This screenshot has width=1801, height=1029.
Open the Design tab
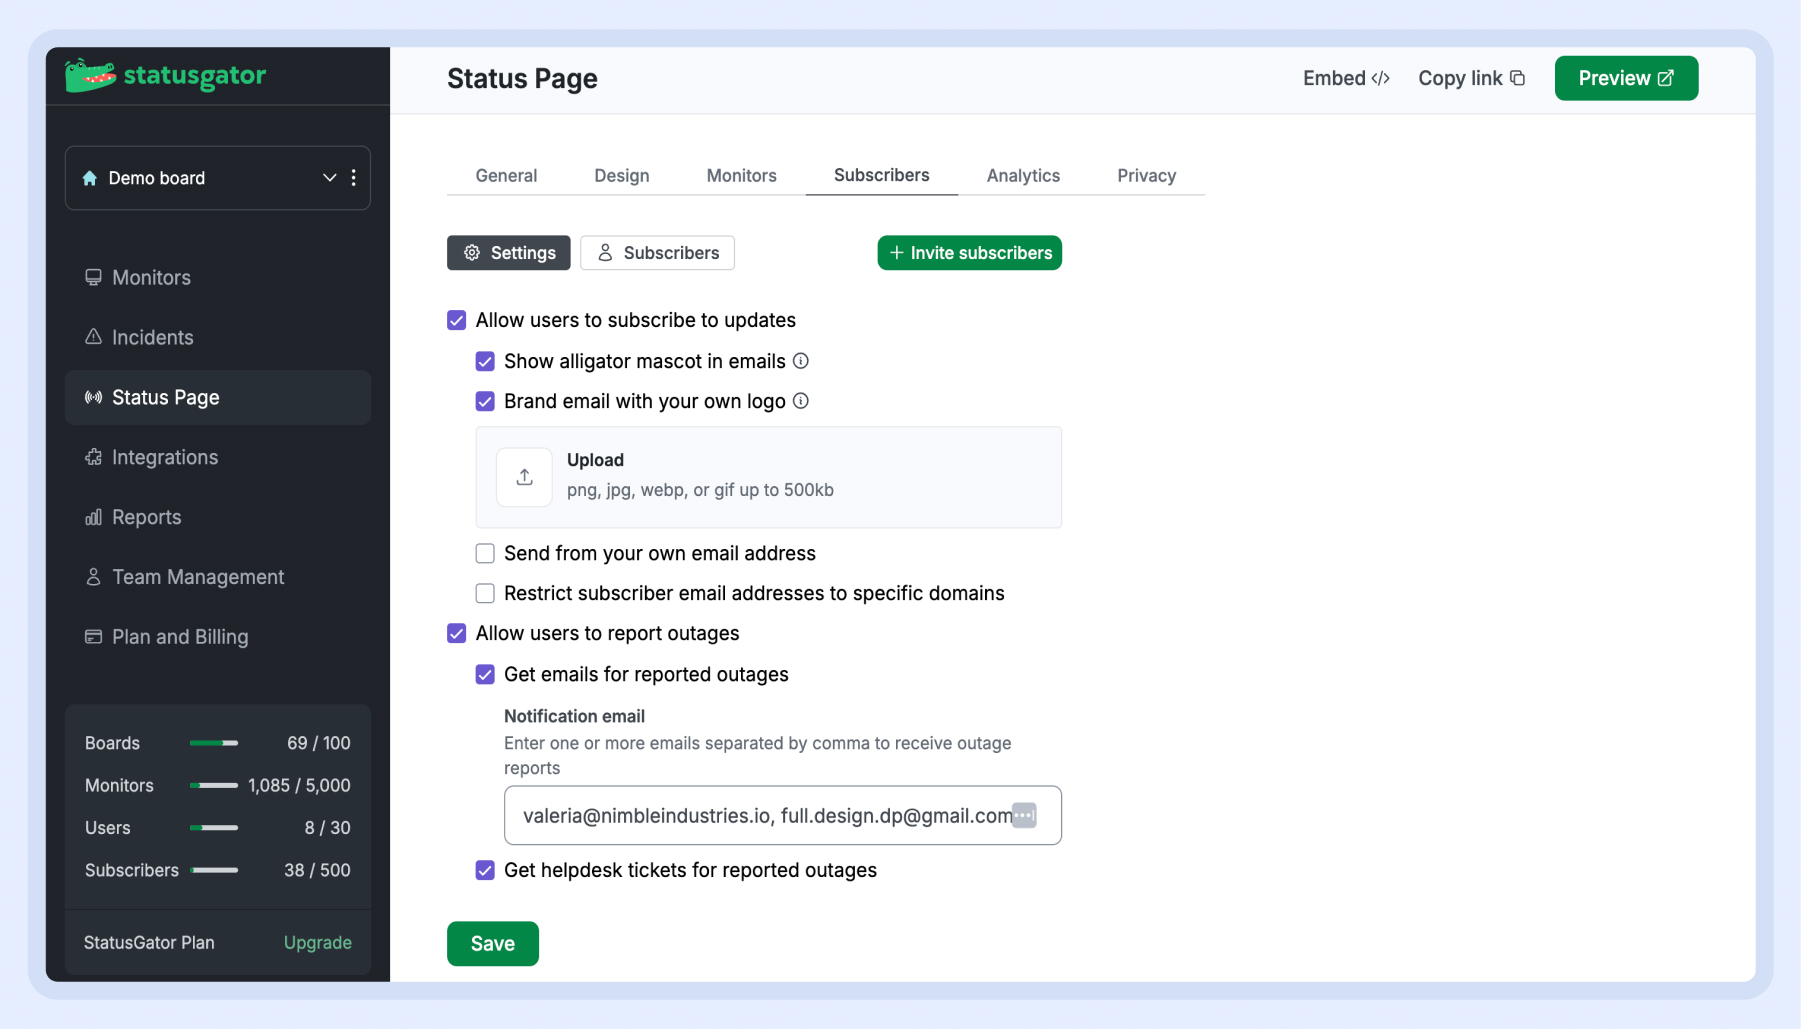click(621, 176)
